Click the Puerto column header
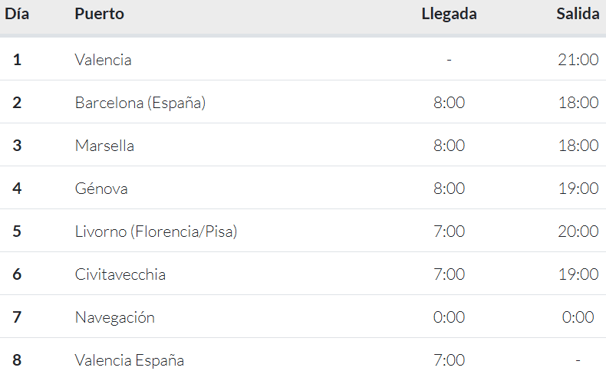 [99, 14]
